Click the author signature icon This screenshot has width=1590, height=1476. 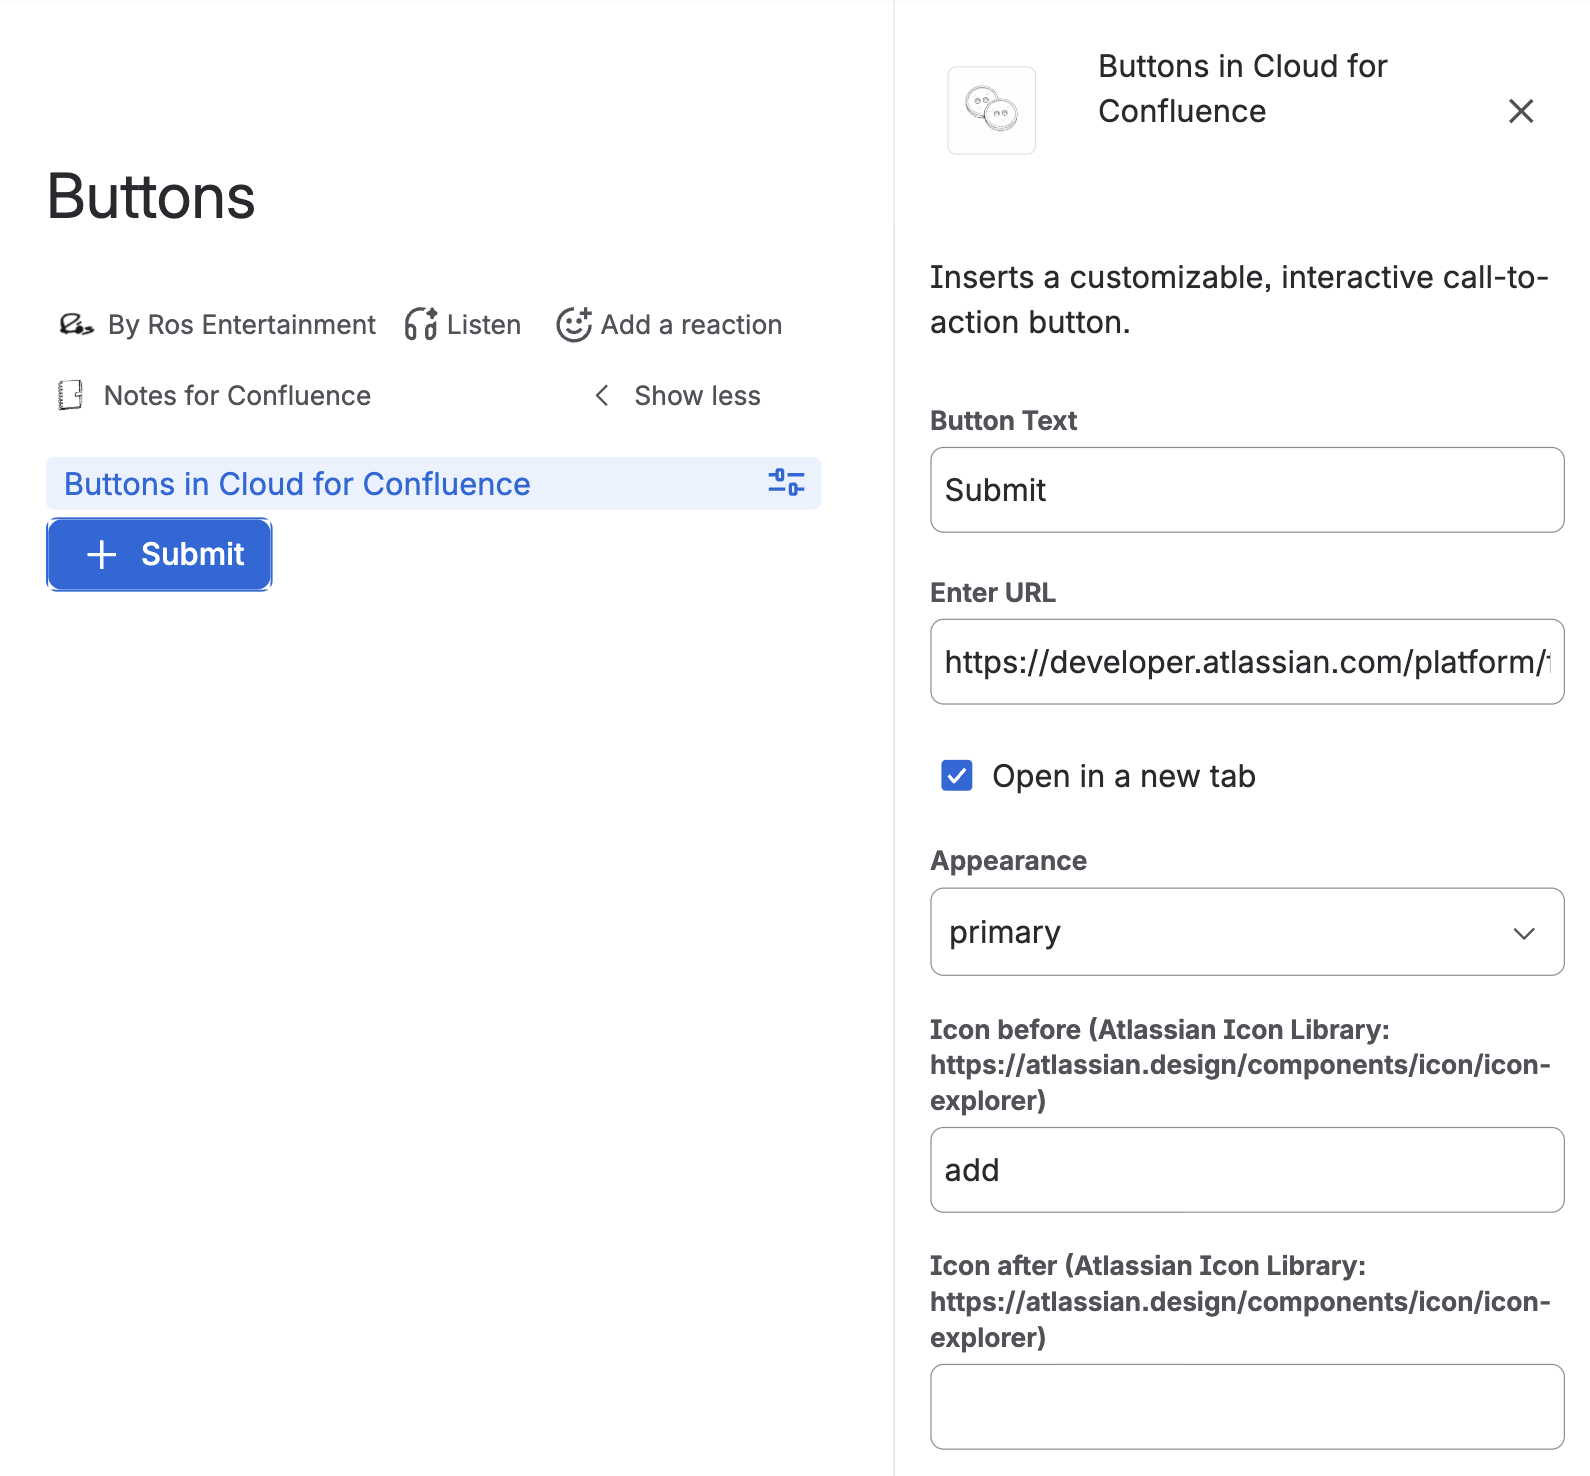(x=77, y=324)
